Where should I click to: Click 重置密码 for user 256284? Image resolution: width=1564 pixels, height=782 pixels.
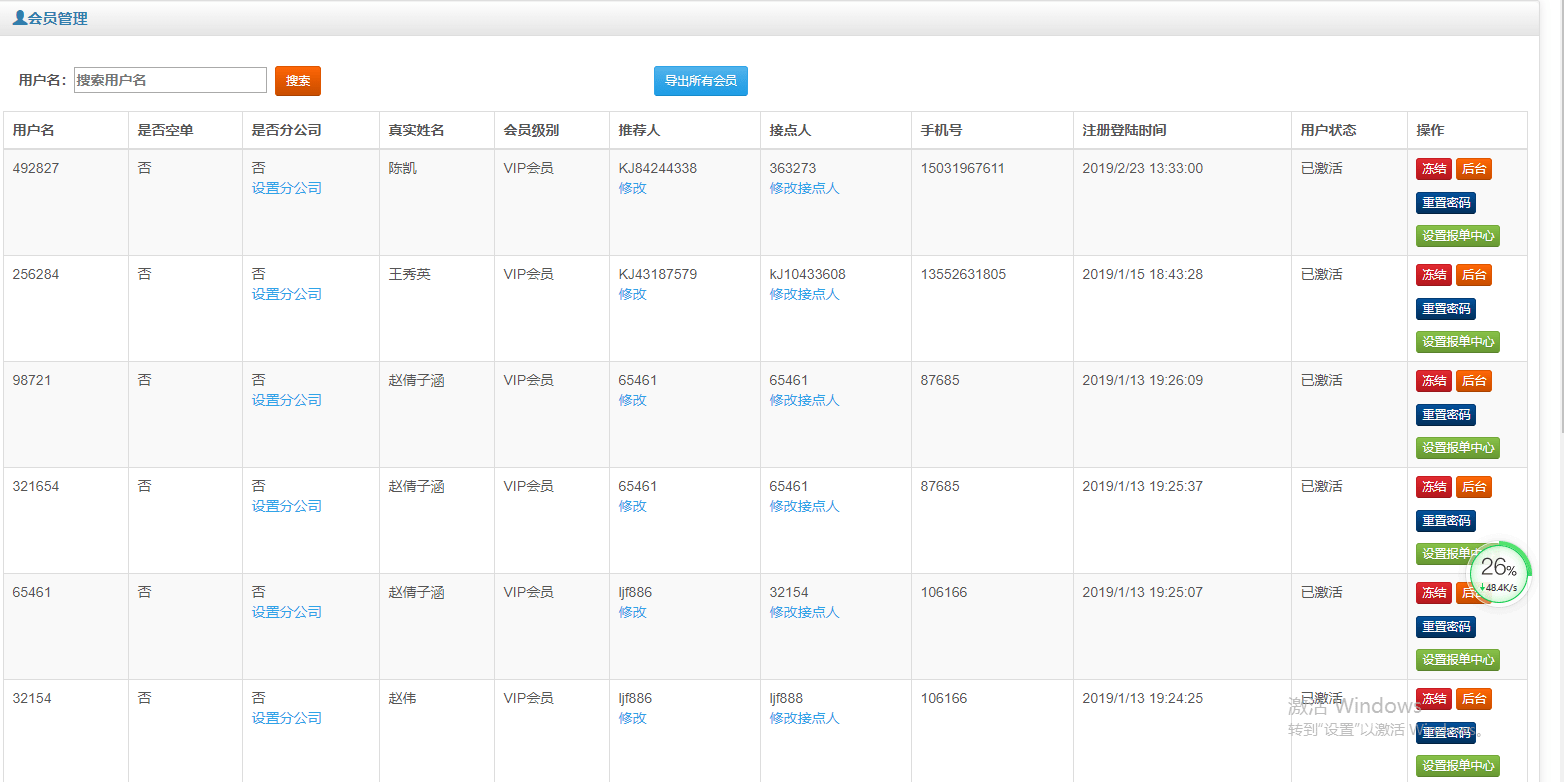pyautogui.click(x=1446, y=309)
